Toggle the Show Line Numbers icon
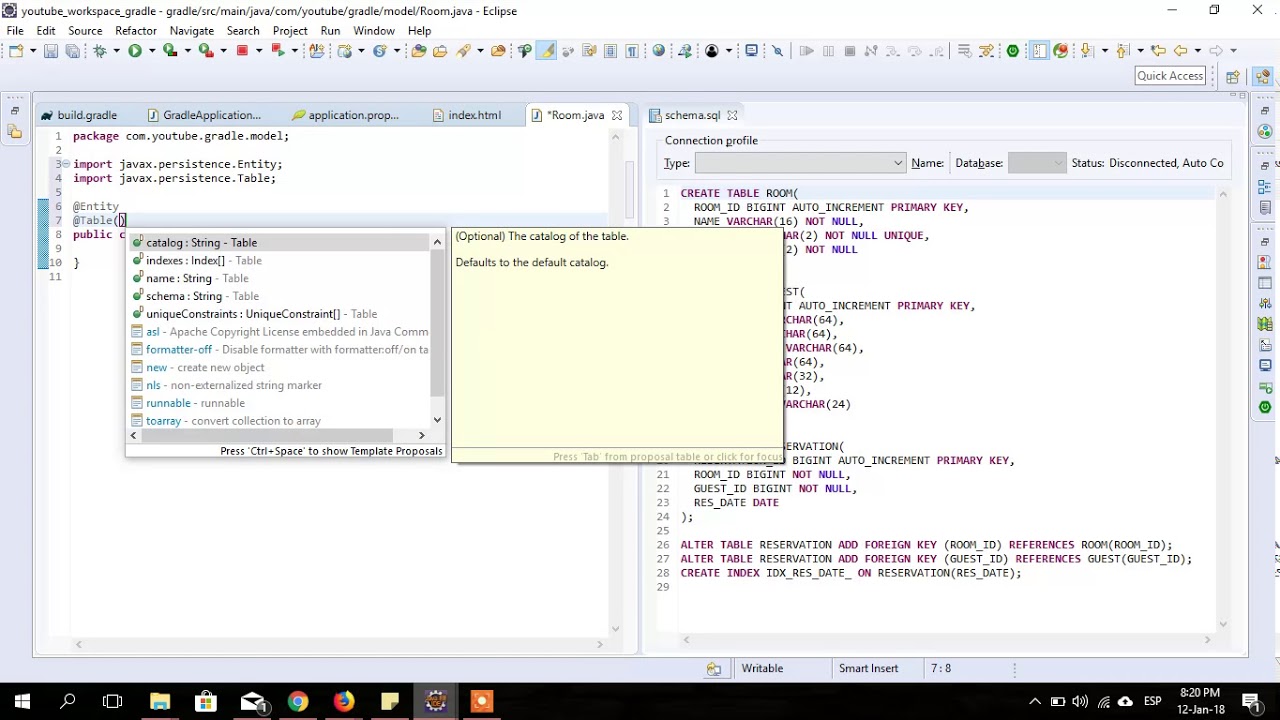Image resolution: width=1280 pixels, height=720 pixels. point(1039,51)
